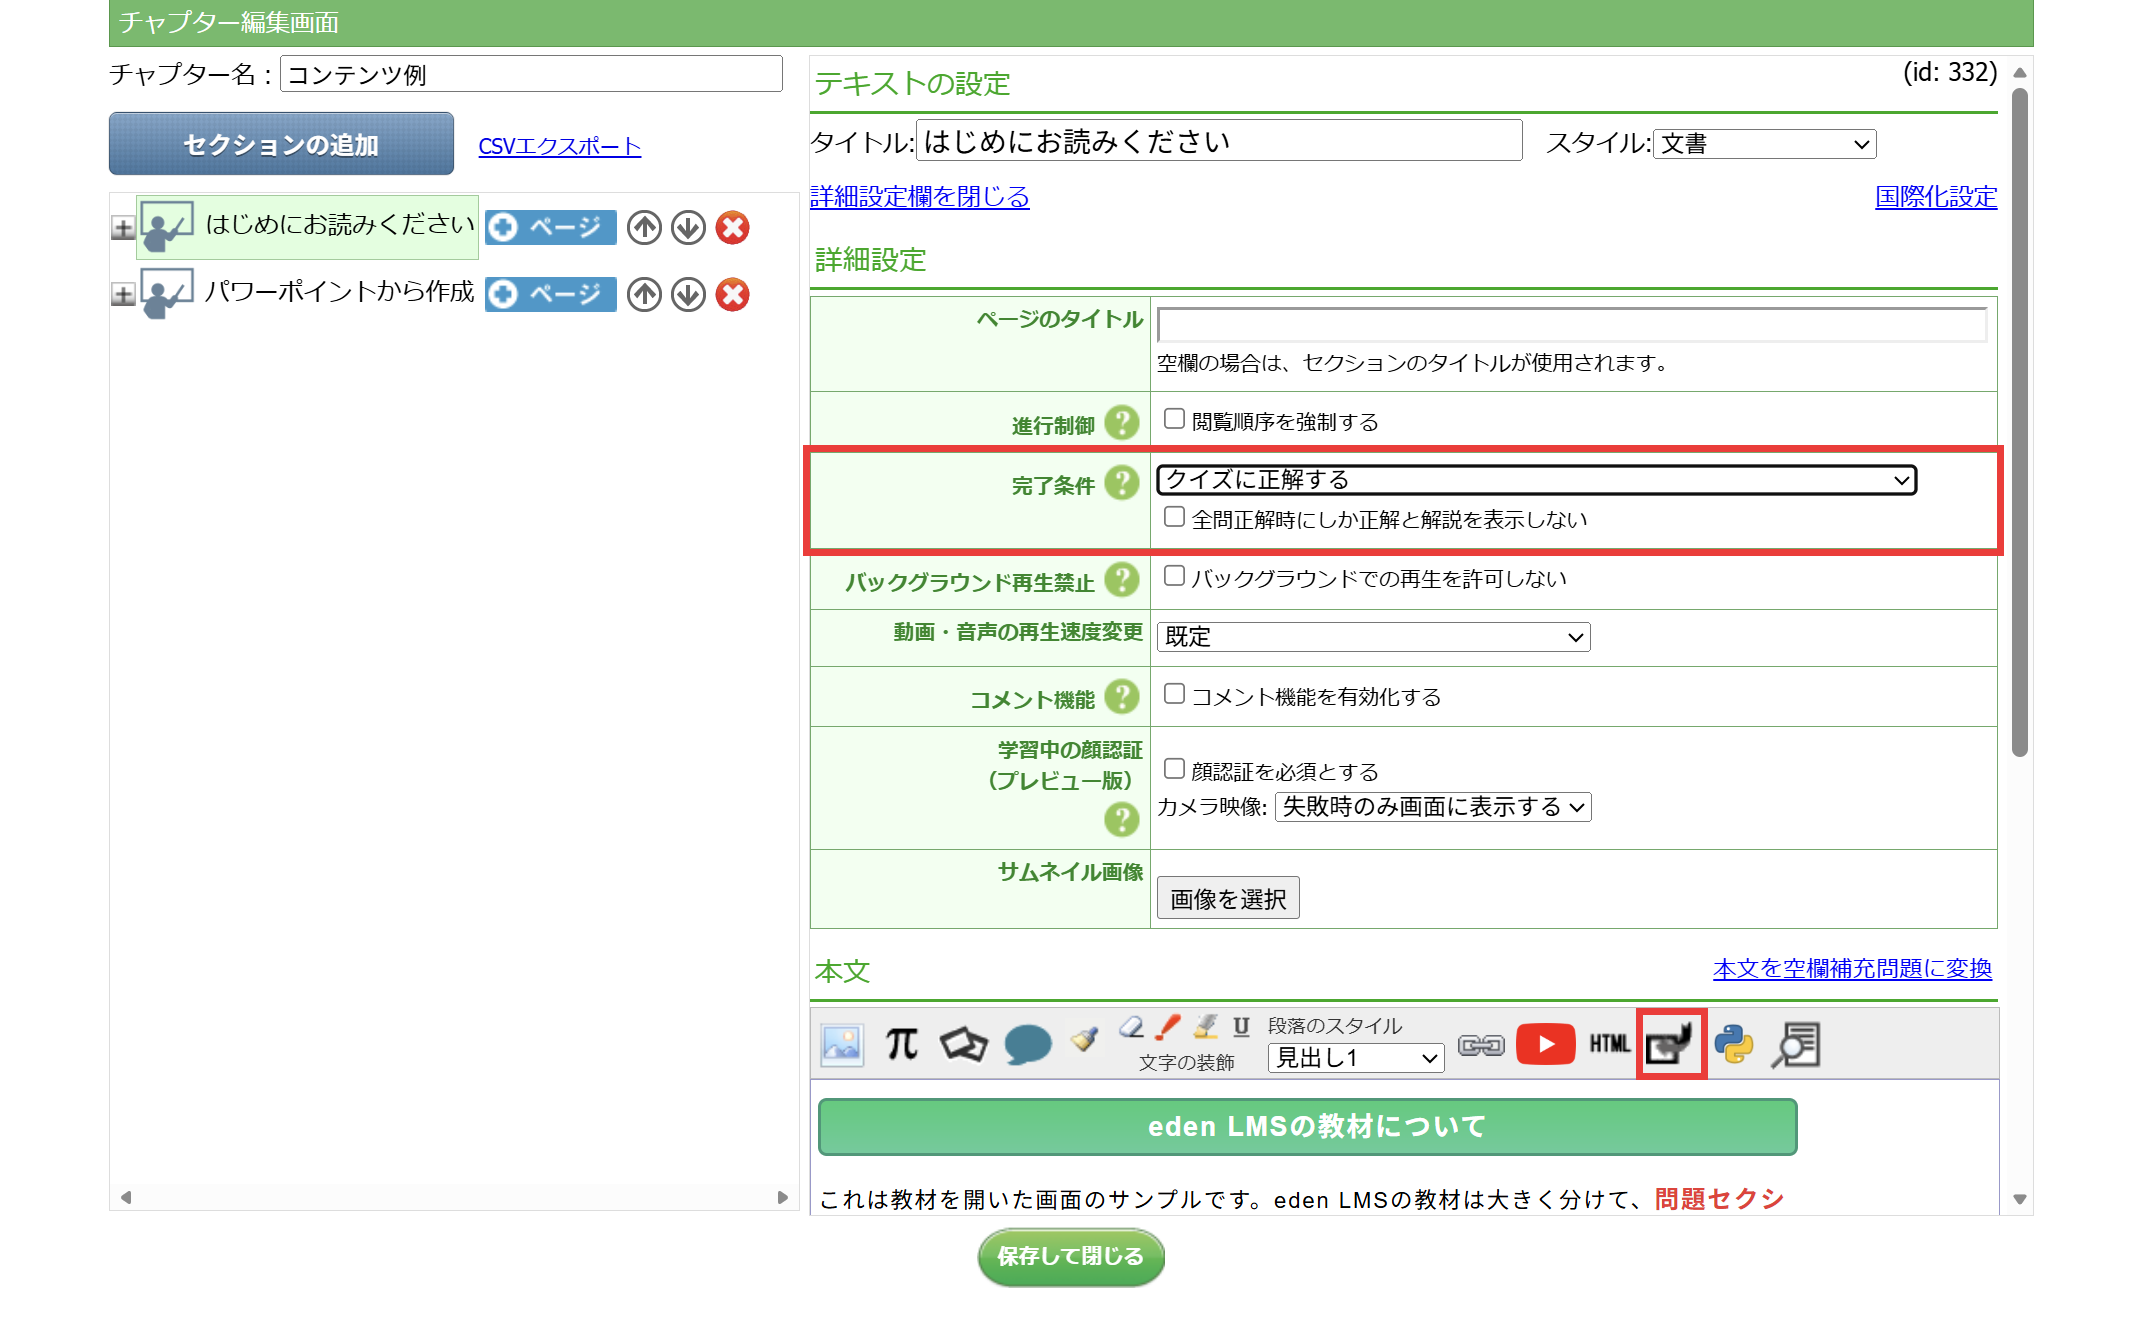Viewport: 2142px width, 1327px height.
Task: Embed a YouTube video
Action: tap(1546, 1045)
